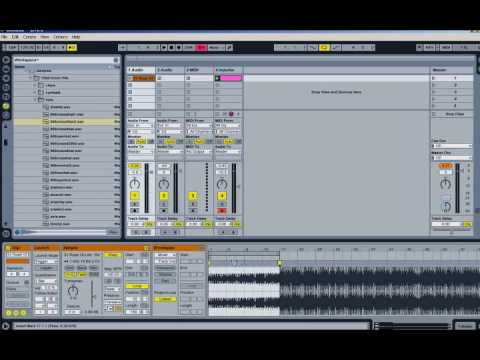480x360 pixels.
Task: Open the Warp Mode dropdown in Sample box
Action: [x=111, y=289]
